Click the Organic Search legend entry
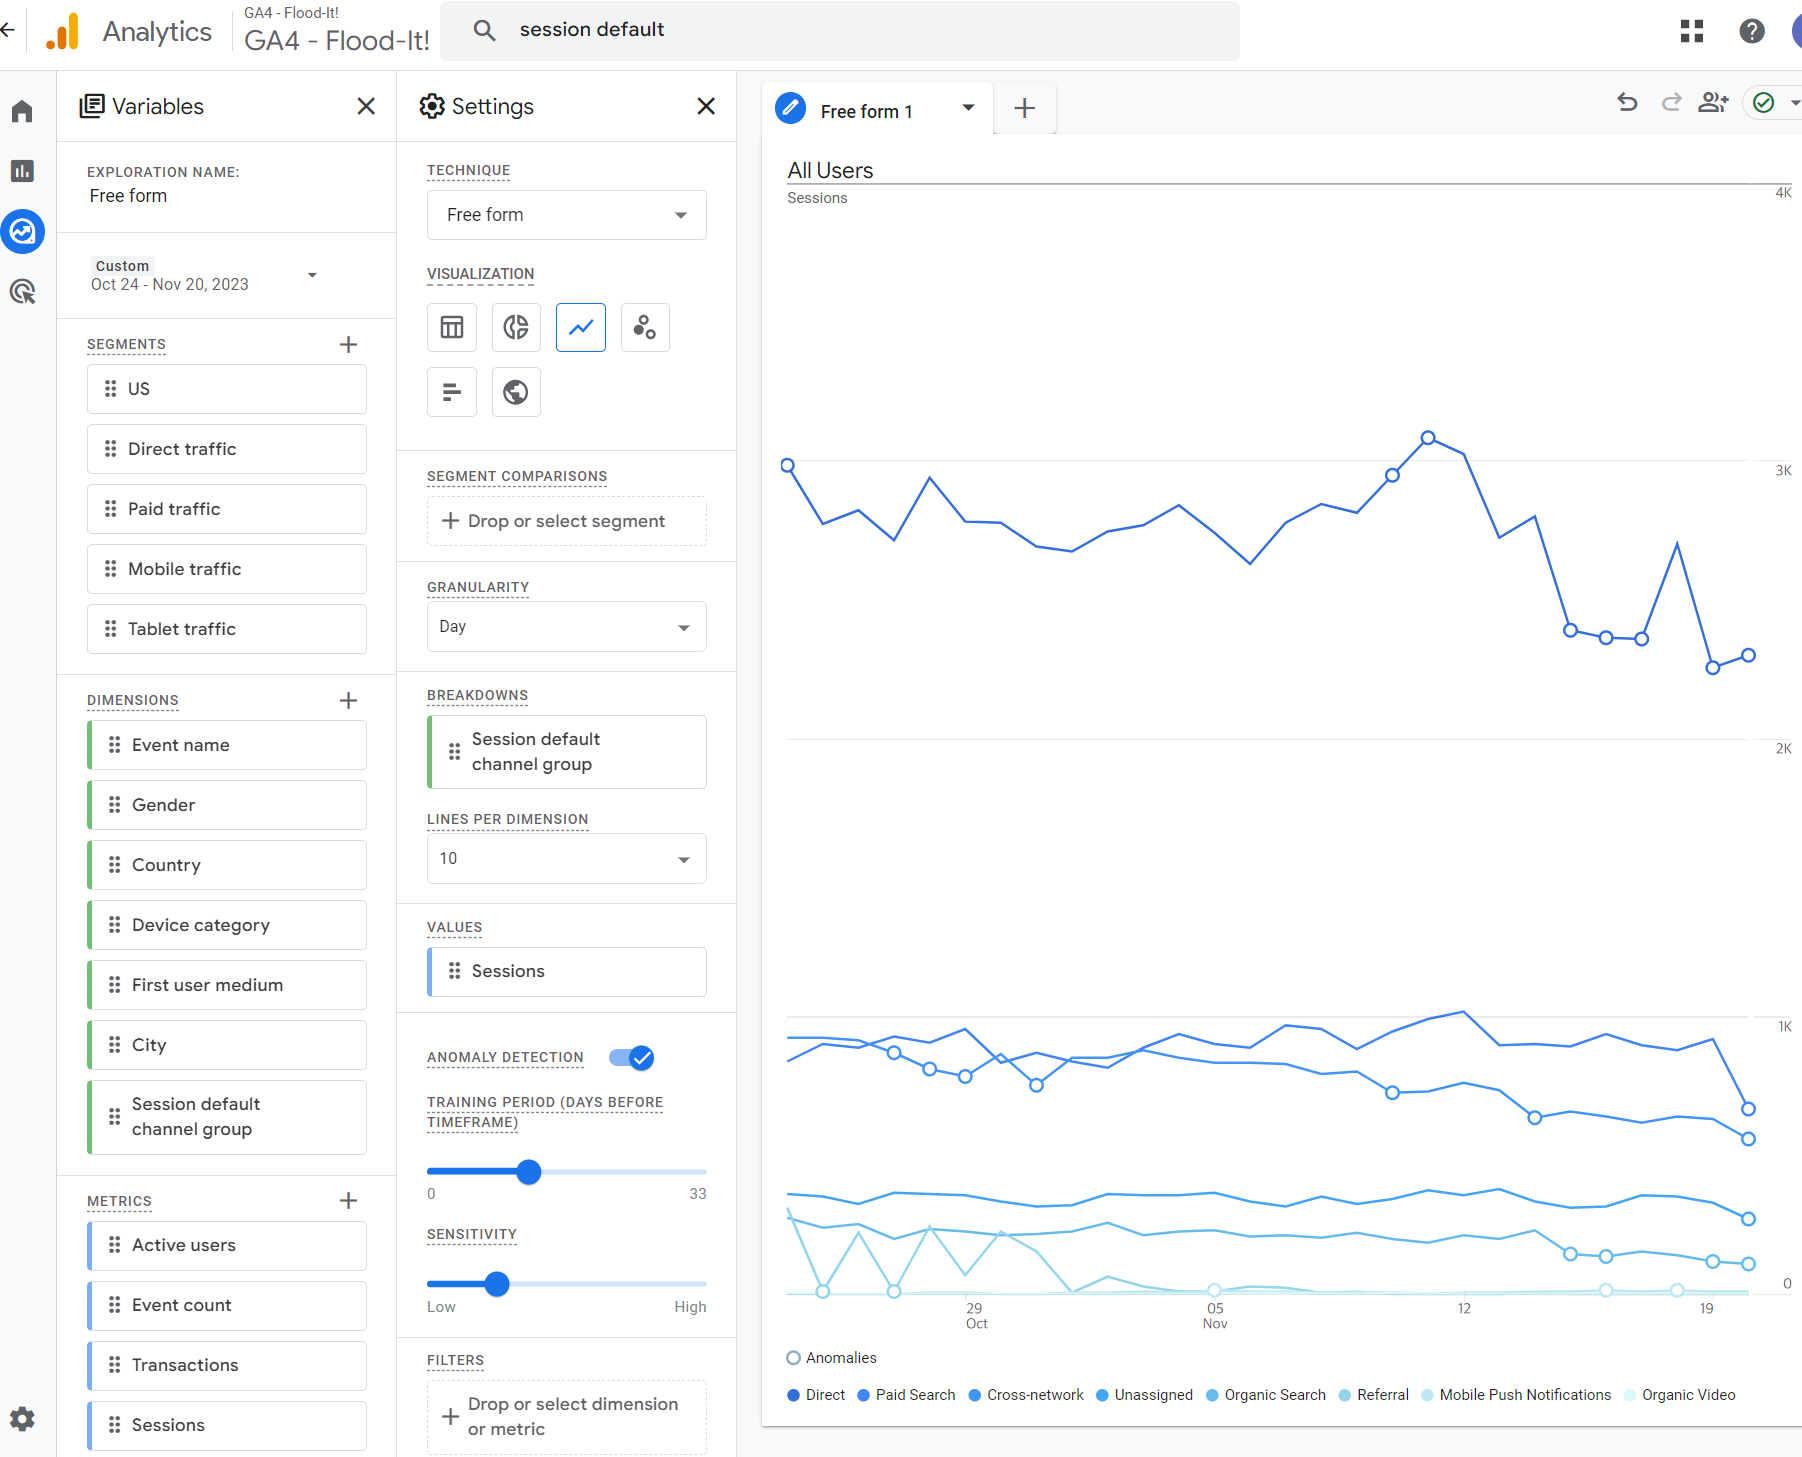The image size is (1802, 1457). click(x=1266, y=1395)
